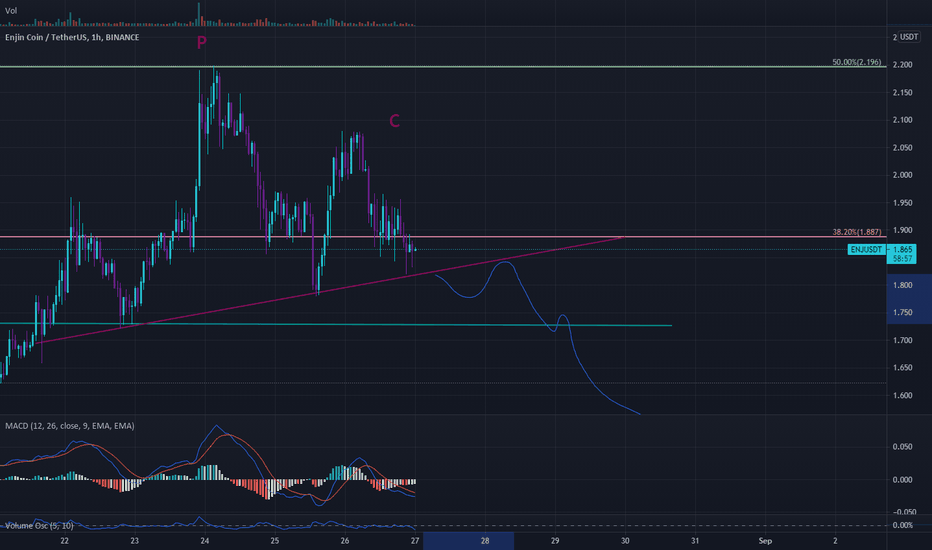Click date 27 on the time axis

415,541
